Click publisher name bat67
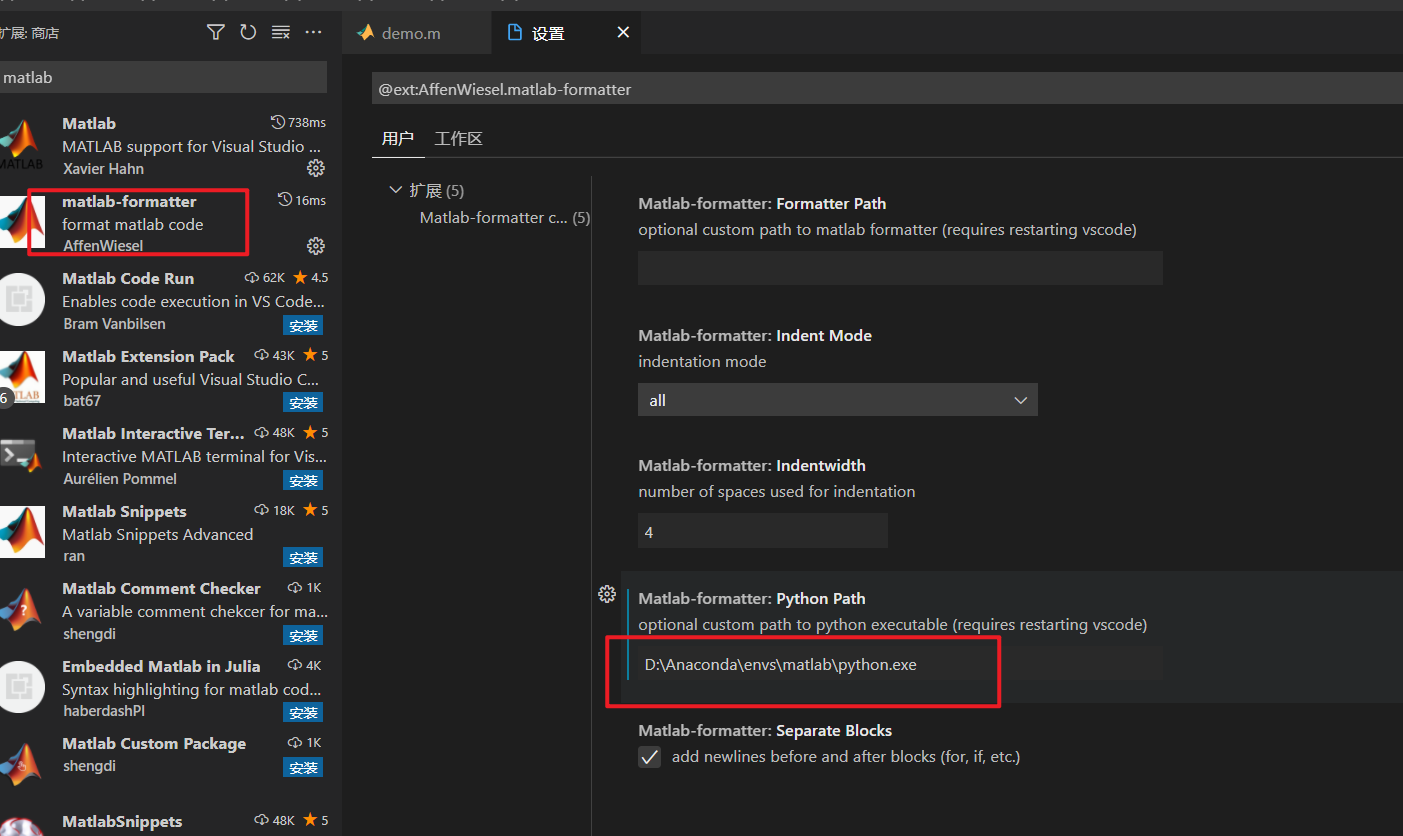1403x836 pixels. click(82, 401)
